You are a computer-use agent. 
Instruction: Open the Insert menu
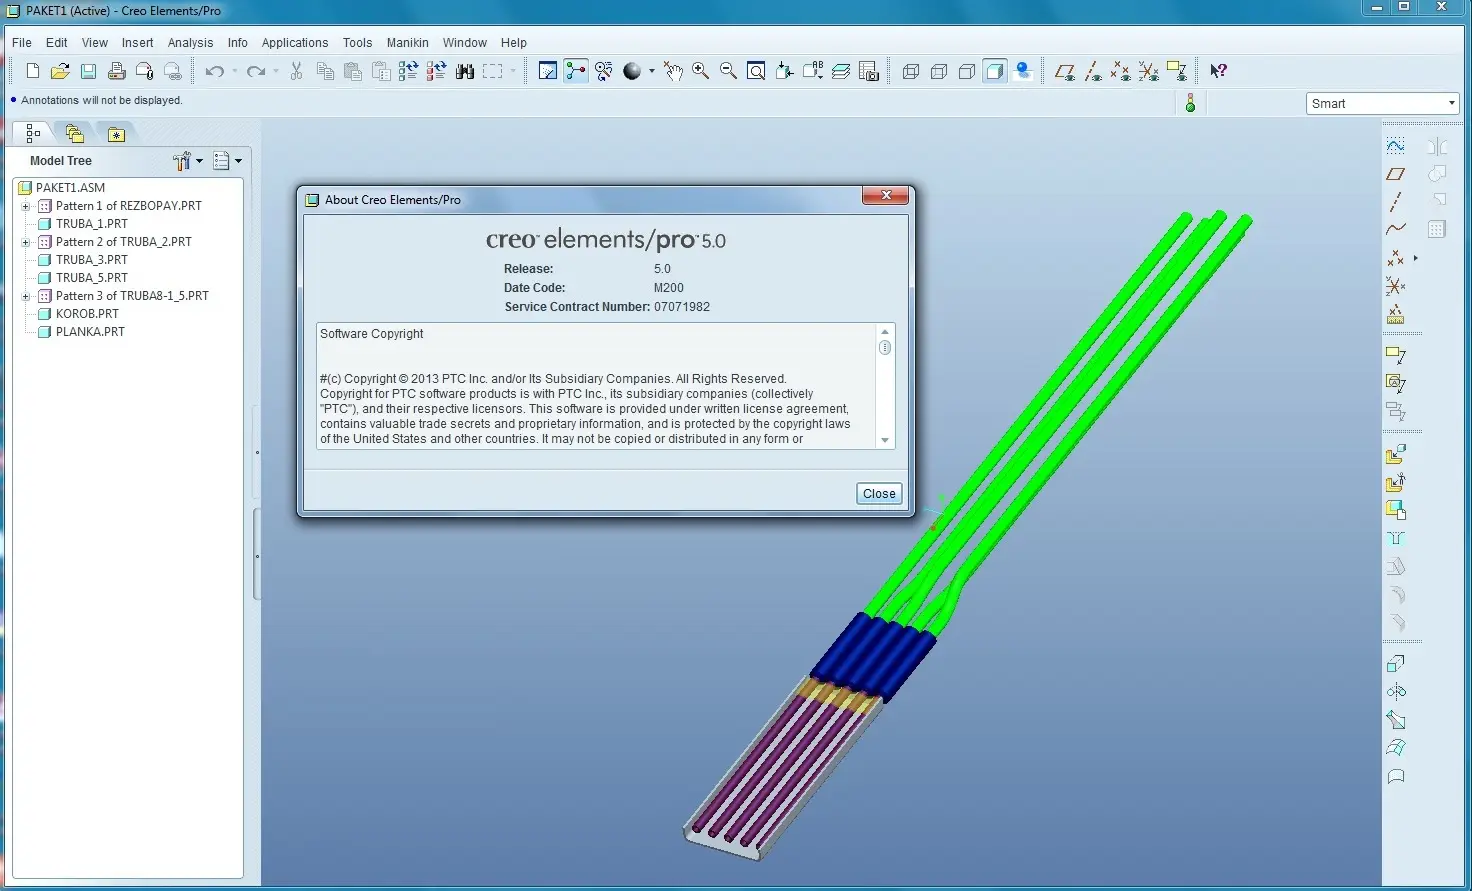tap(138, 43)
